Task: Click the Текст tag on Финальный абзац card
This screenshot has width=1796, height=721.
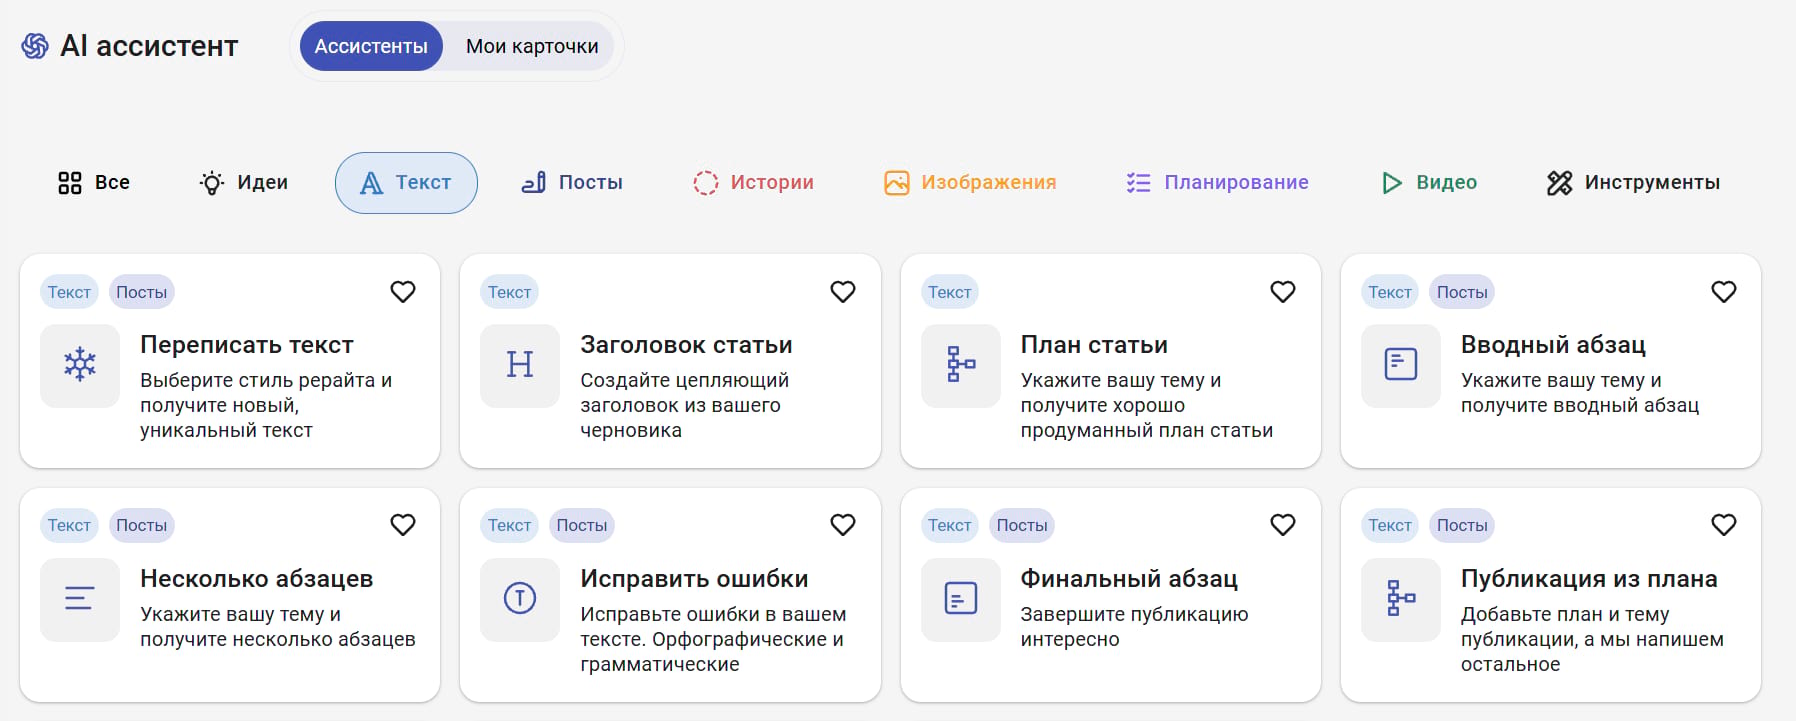Action: point(949,525)
